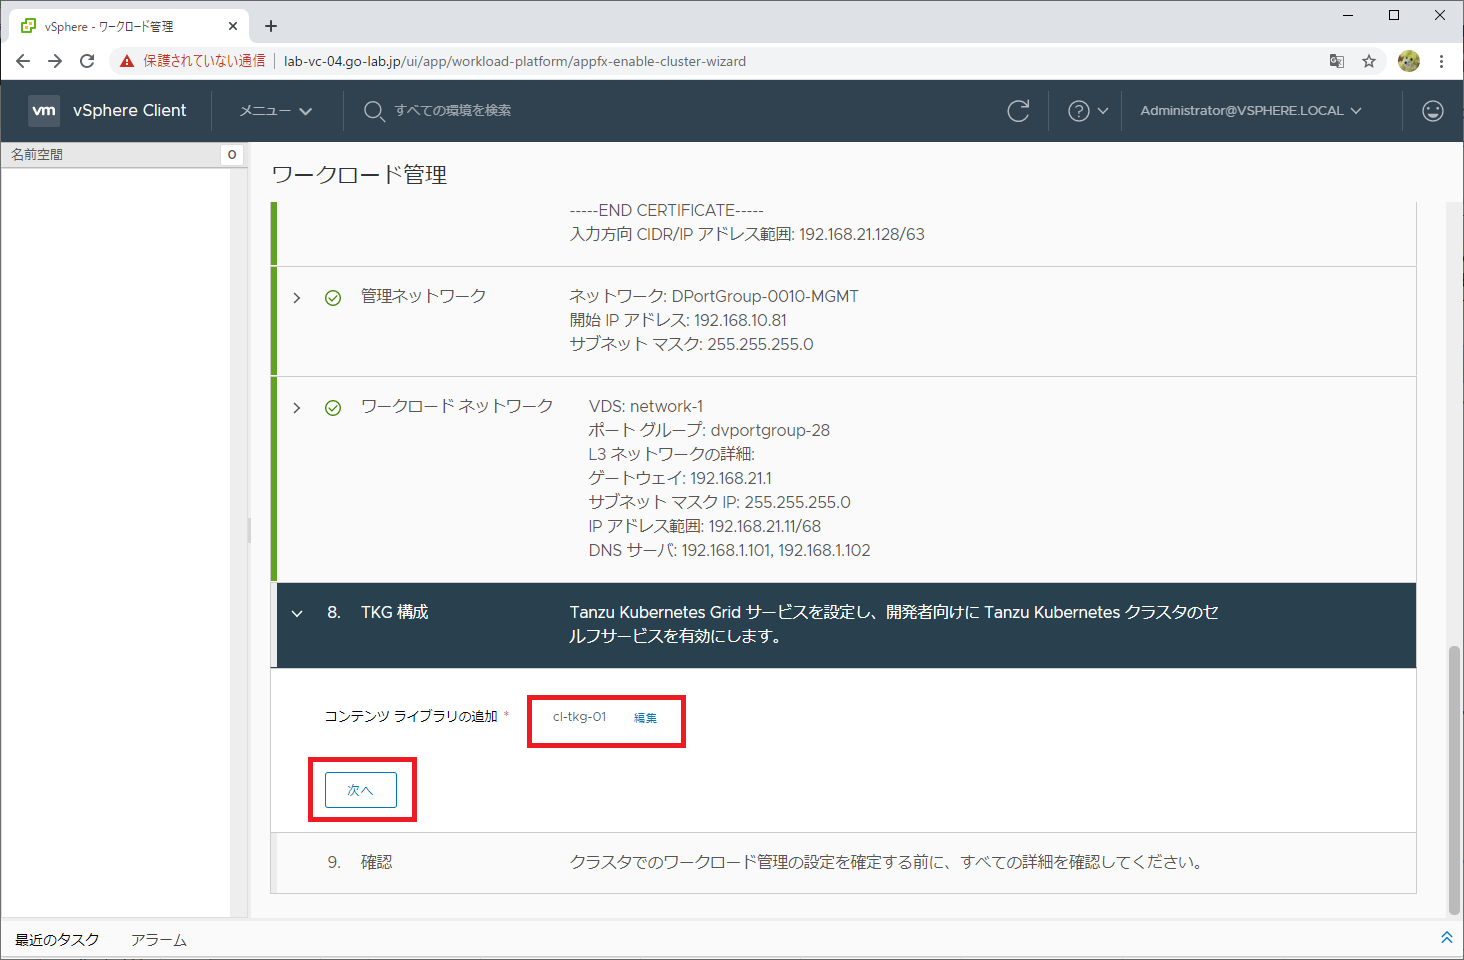The height and width of the screenshot is (960, 1464).
Task: Close the vSphere browser tab
Action: [x=233, y=26]
